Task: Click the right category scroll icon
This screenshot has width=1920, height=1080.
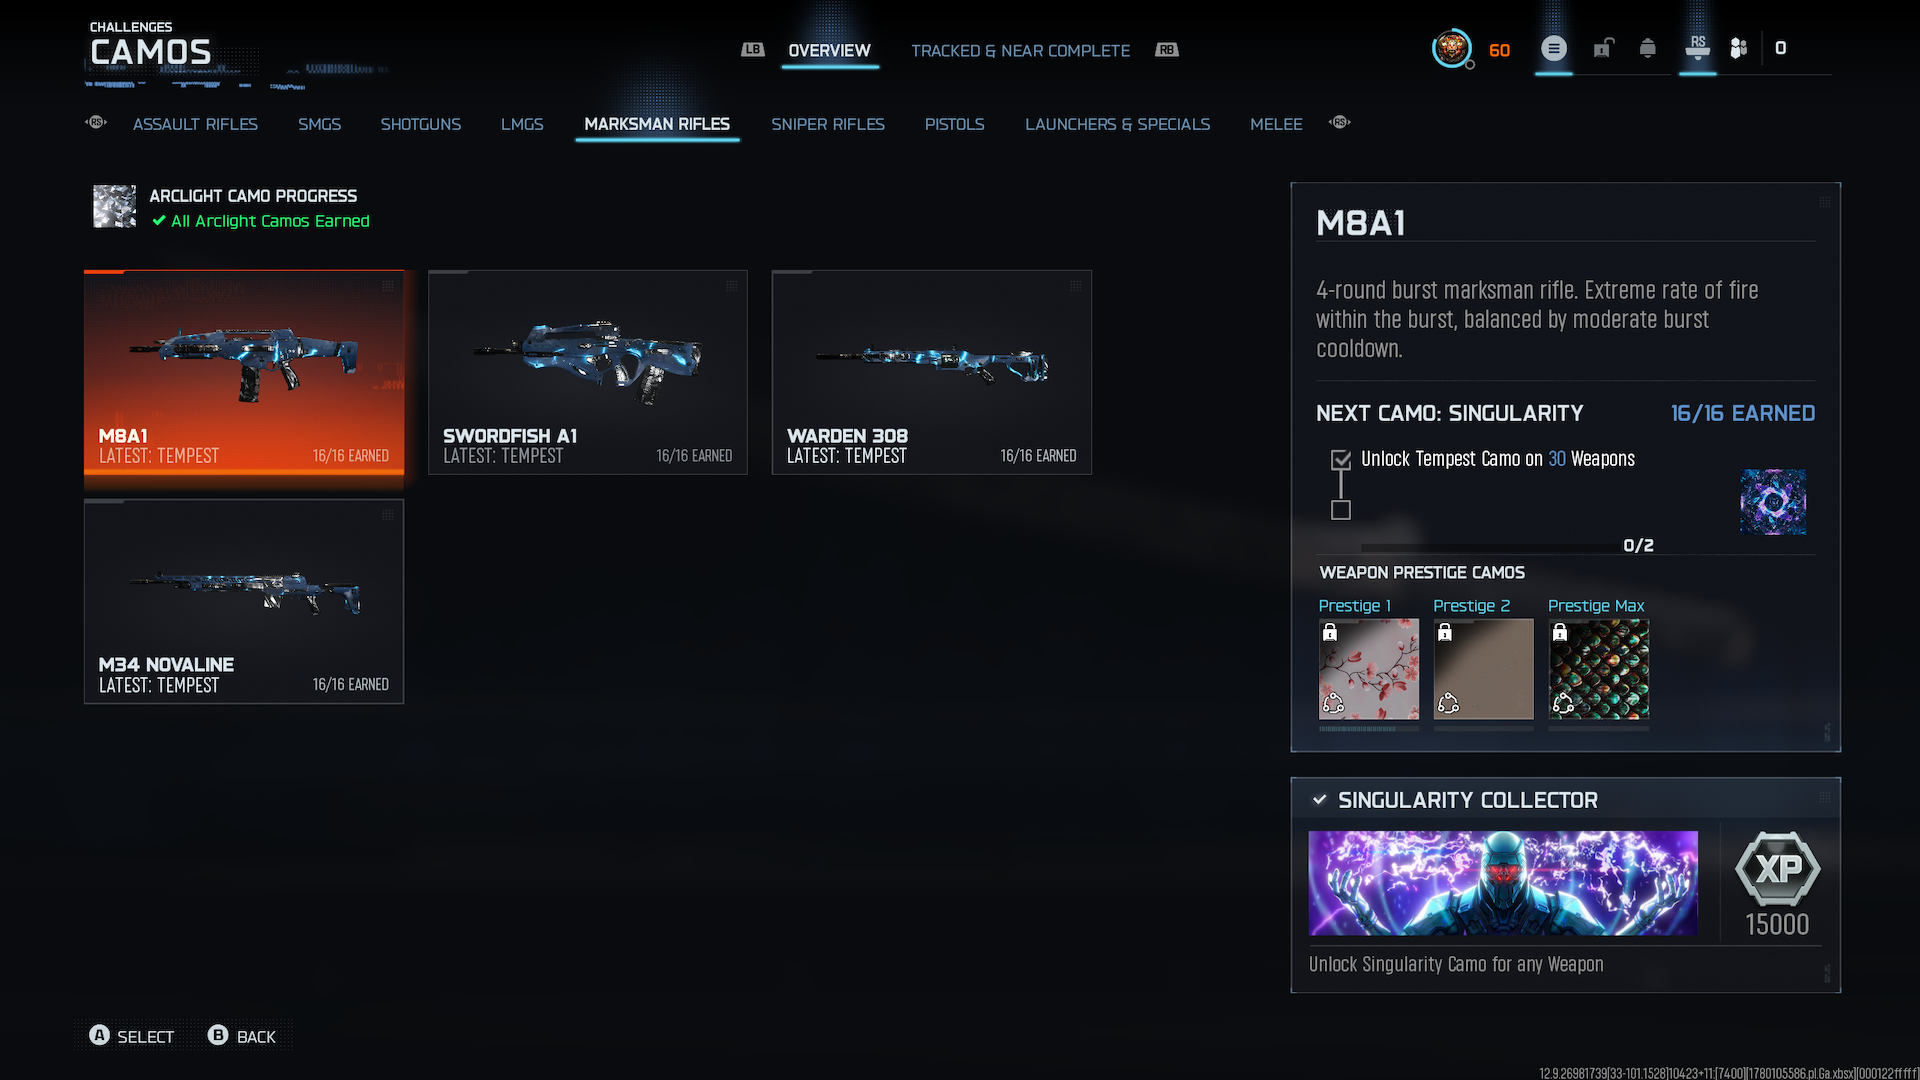Action: (1340, 122)
